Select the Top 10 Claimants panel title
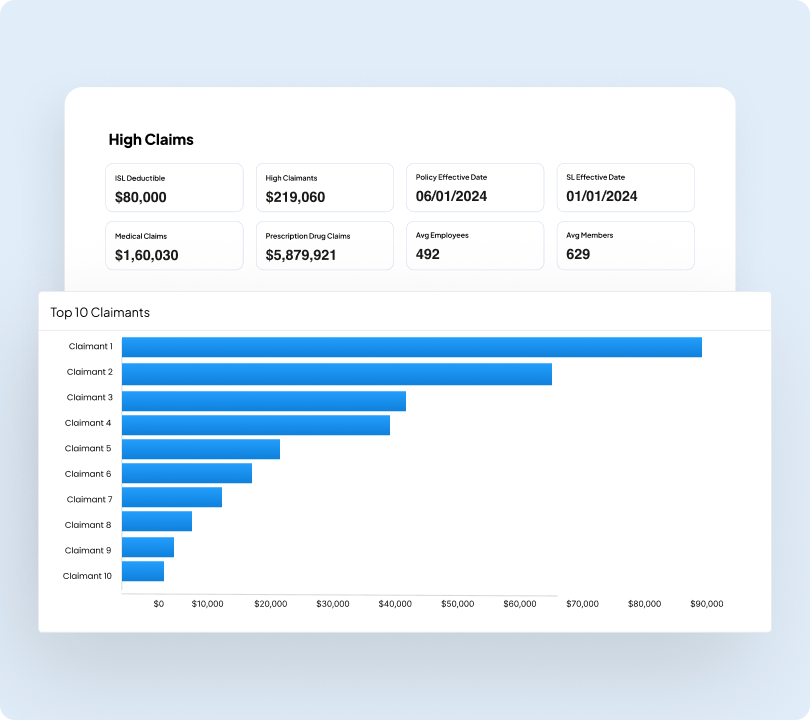 [x=99, y=312]
